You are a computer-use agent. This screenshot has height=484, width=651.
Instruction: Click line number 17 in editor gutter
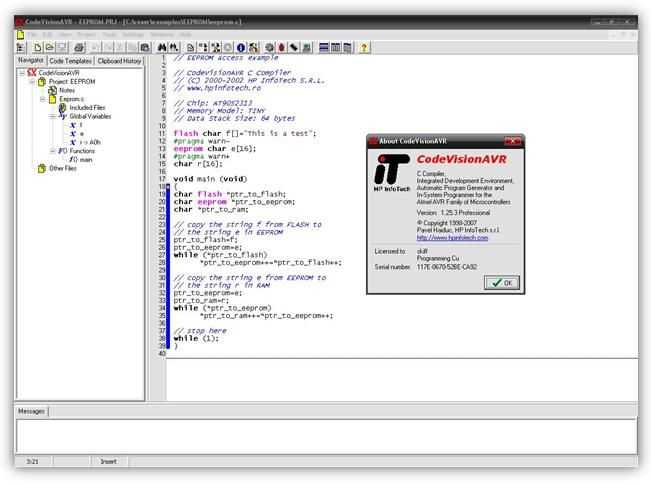pyautogui.click(x=162, y=179)
